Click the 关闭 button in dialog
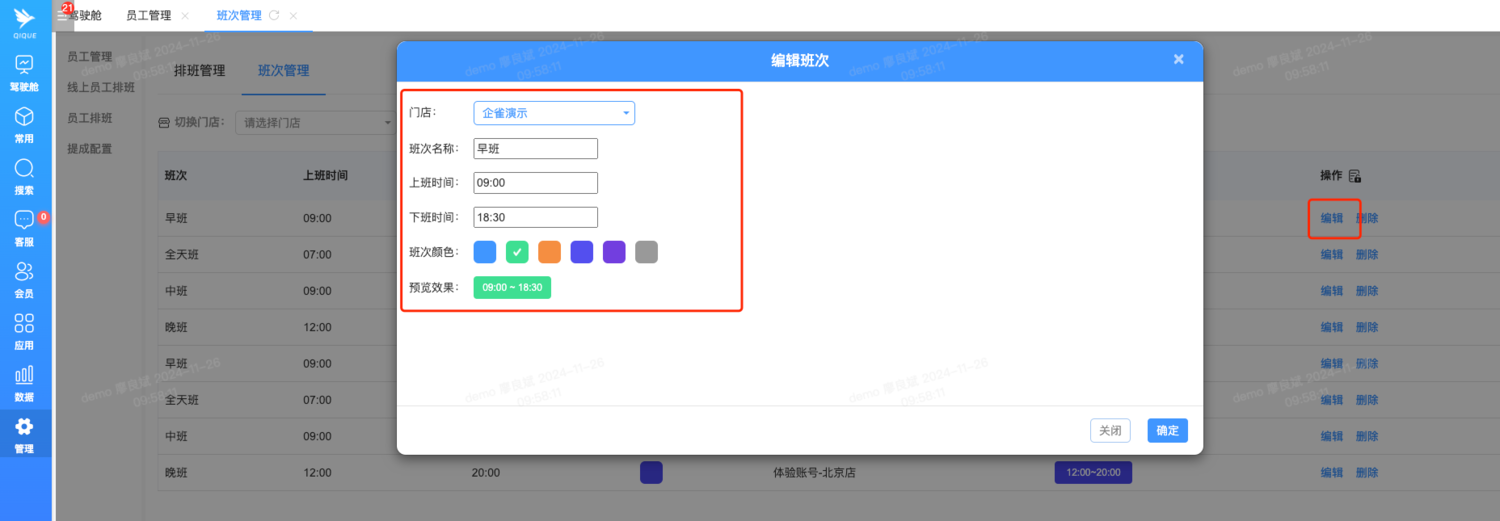Viewport: 1500px width, 521px height. pyautogui.click(x=1110, y=431)
